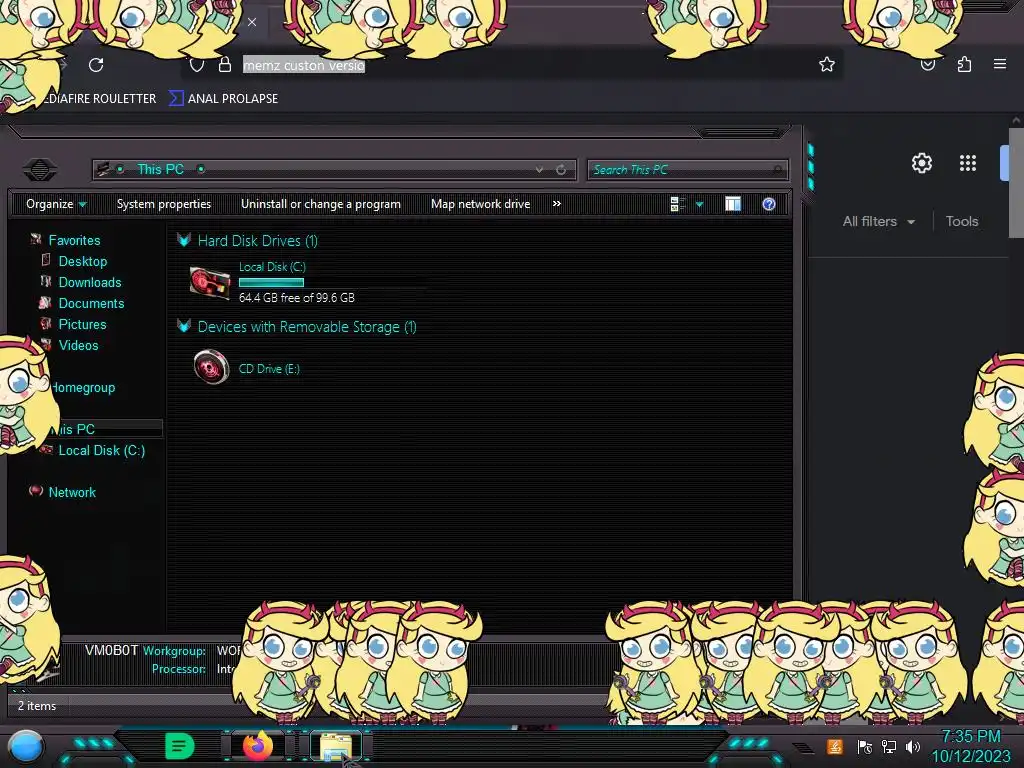Select Network in navigation pane
Image resolution: width=1024 pixels, height=768 pixels.
[x=72, y=492]
